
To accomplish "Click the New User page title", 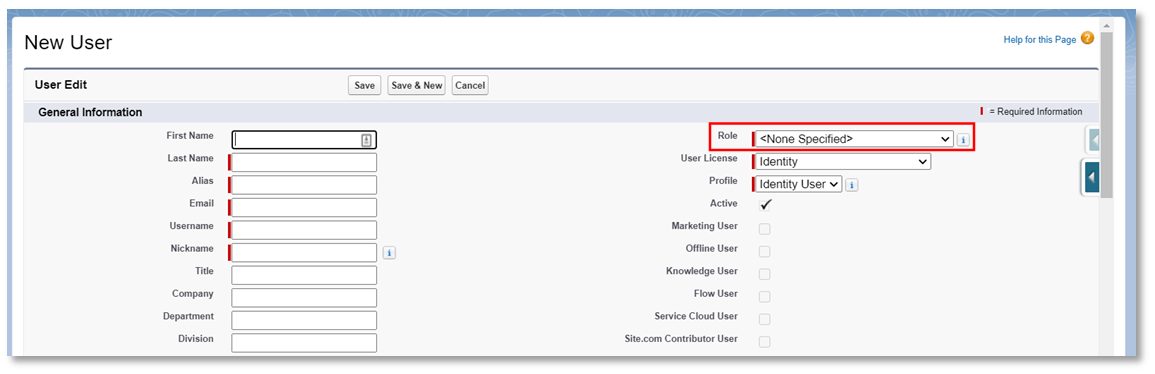I will (x=68, y=42).
